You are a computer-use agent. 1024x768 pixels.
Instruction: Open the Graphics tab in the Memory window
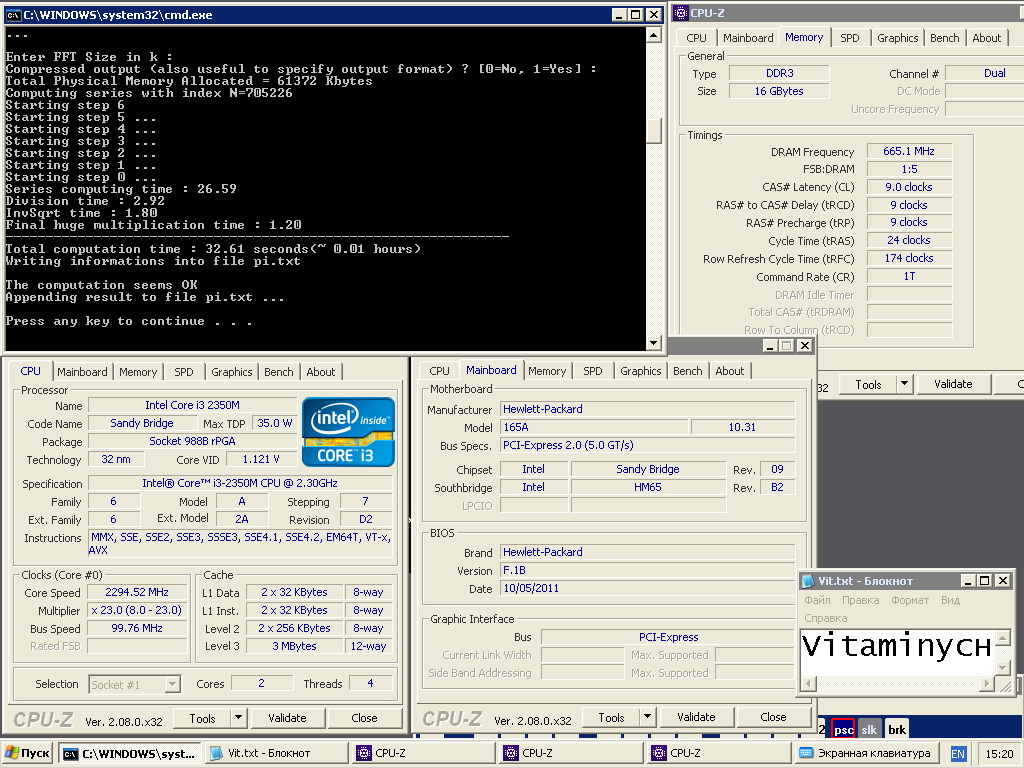(897, 38)
